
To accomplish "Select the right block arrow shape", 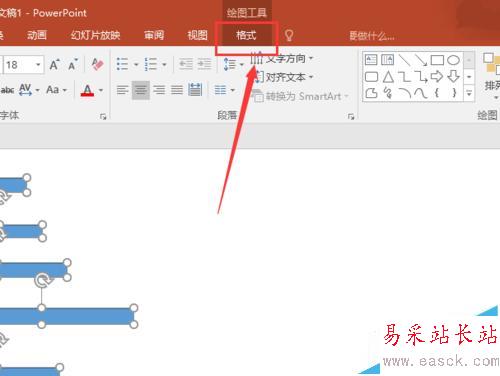I will [437, 77].
